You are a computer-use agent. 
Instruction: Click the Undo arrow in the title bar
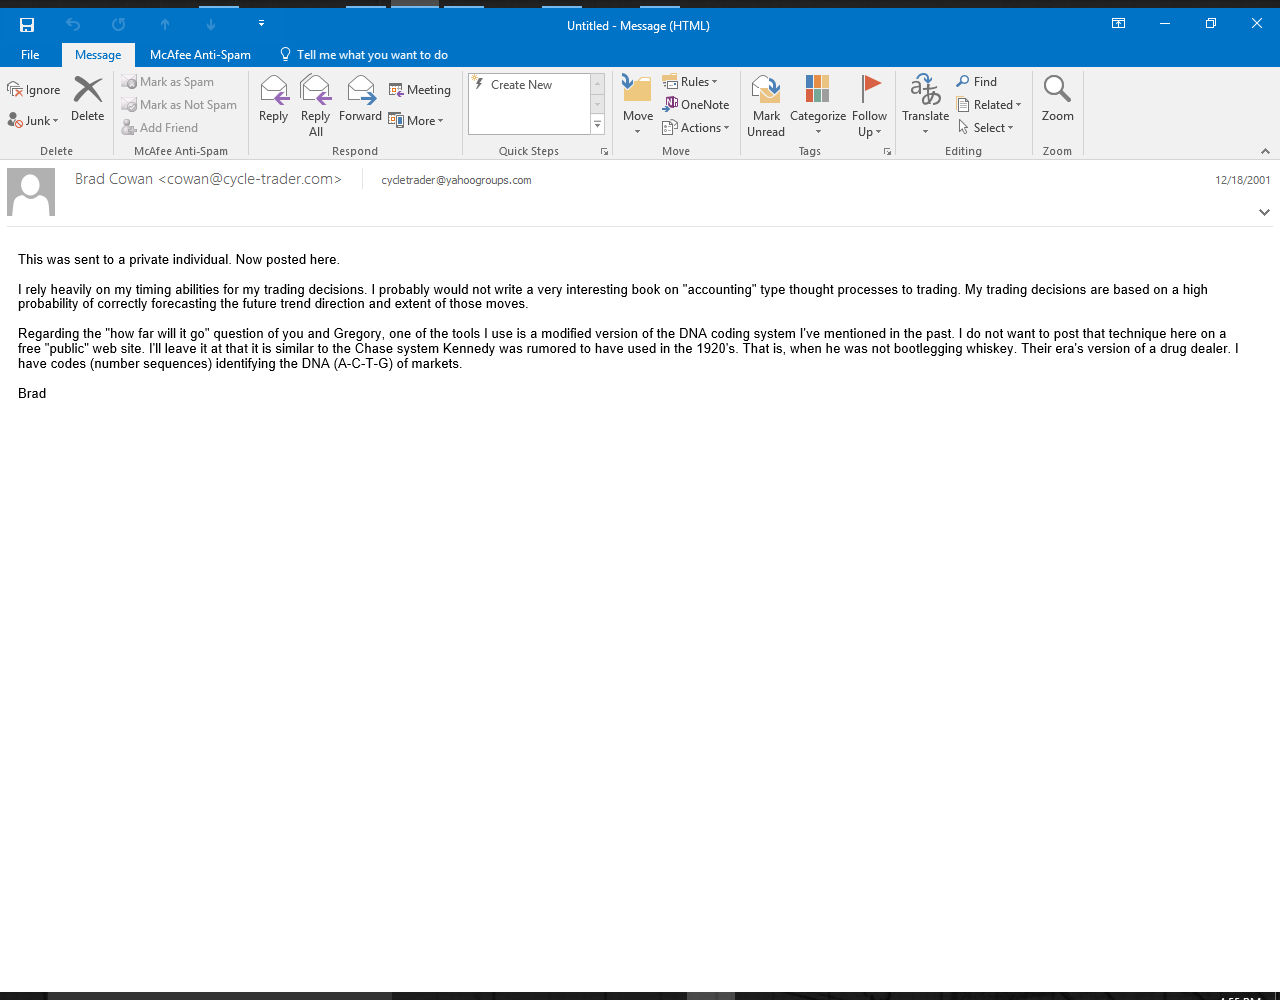click(73, 25)
